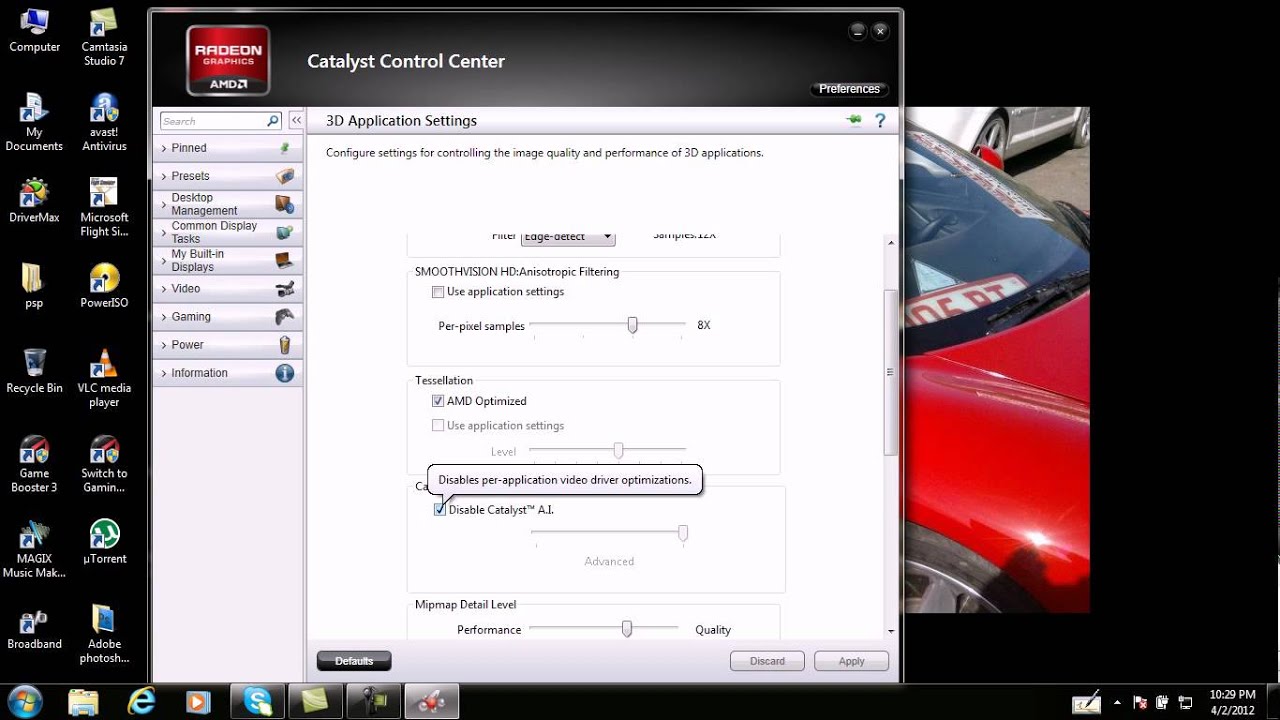Viewport: 1280px width, 720px height.
Task: Open Internet Explorer from the taskbar
Action: point(140,701)
